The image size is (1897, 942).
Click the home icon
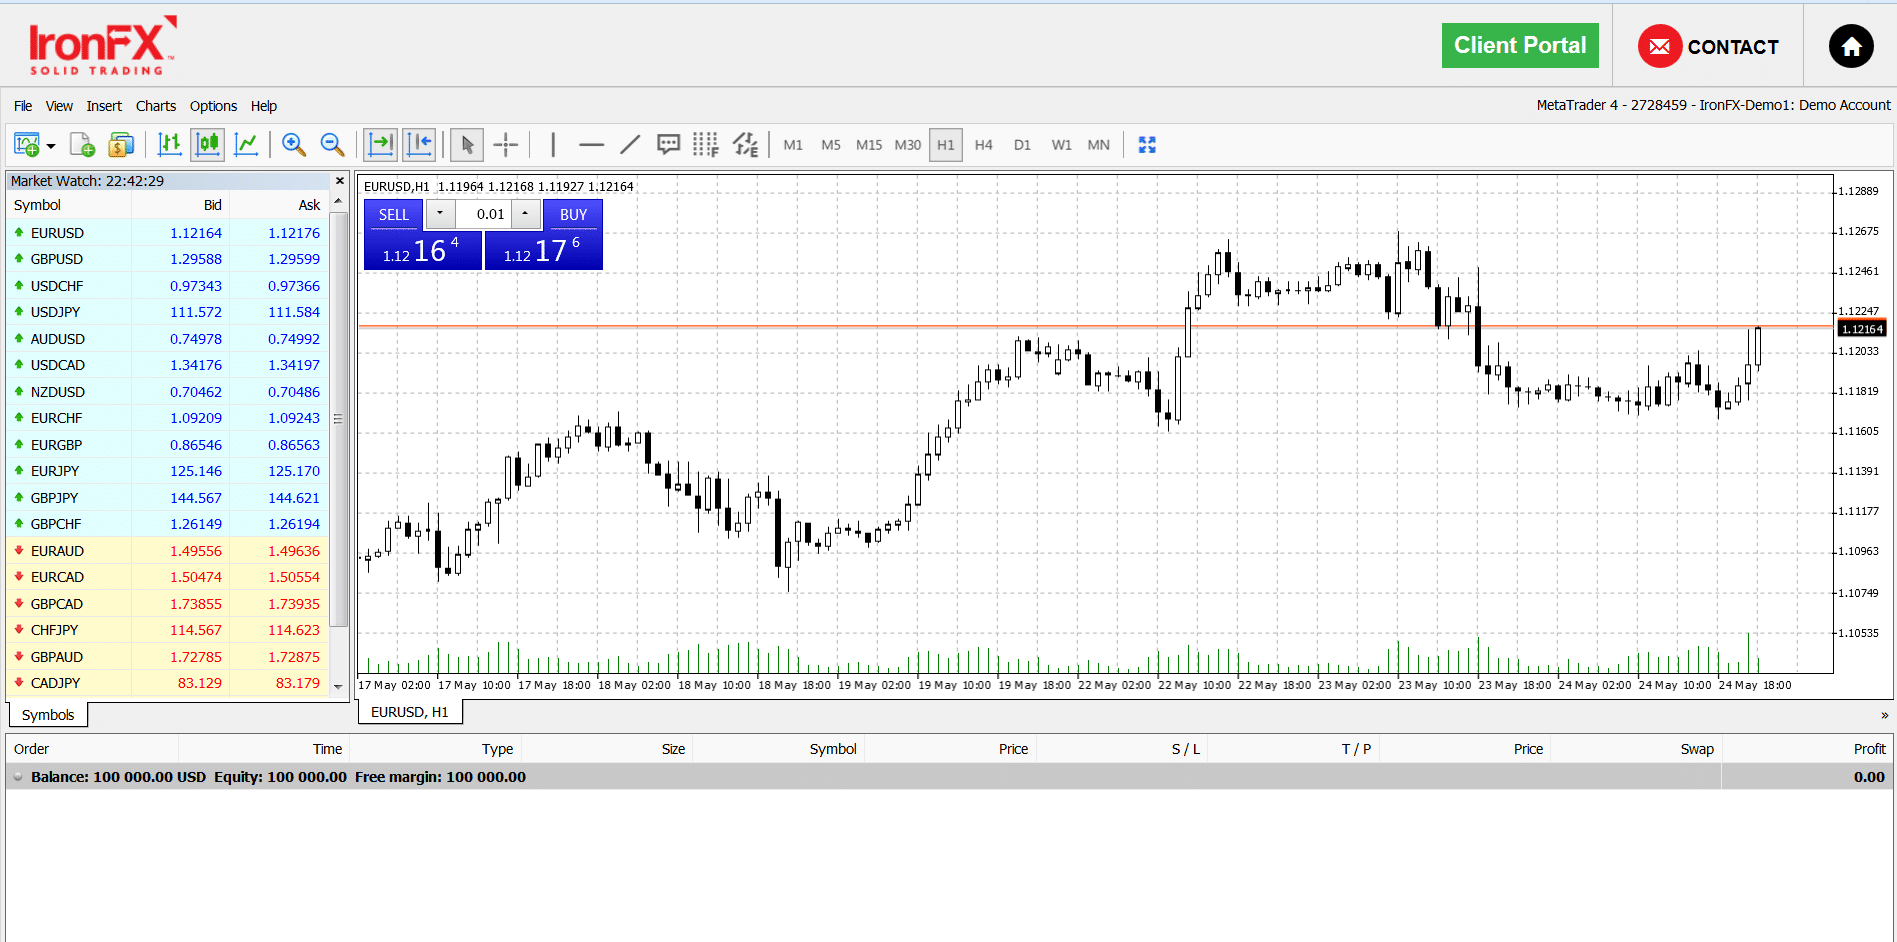pos(1851,46)
